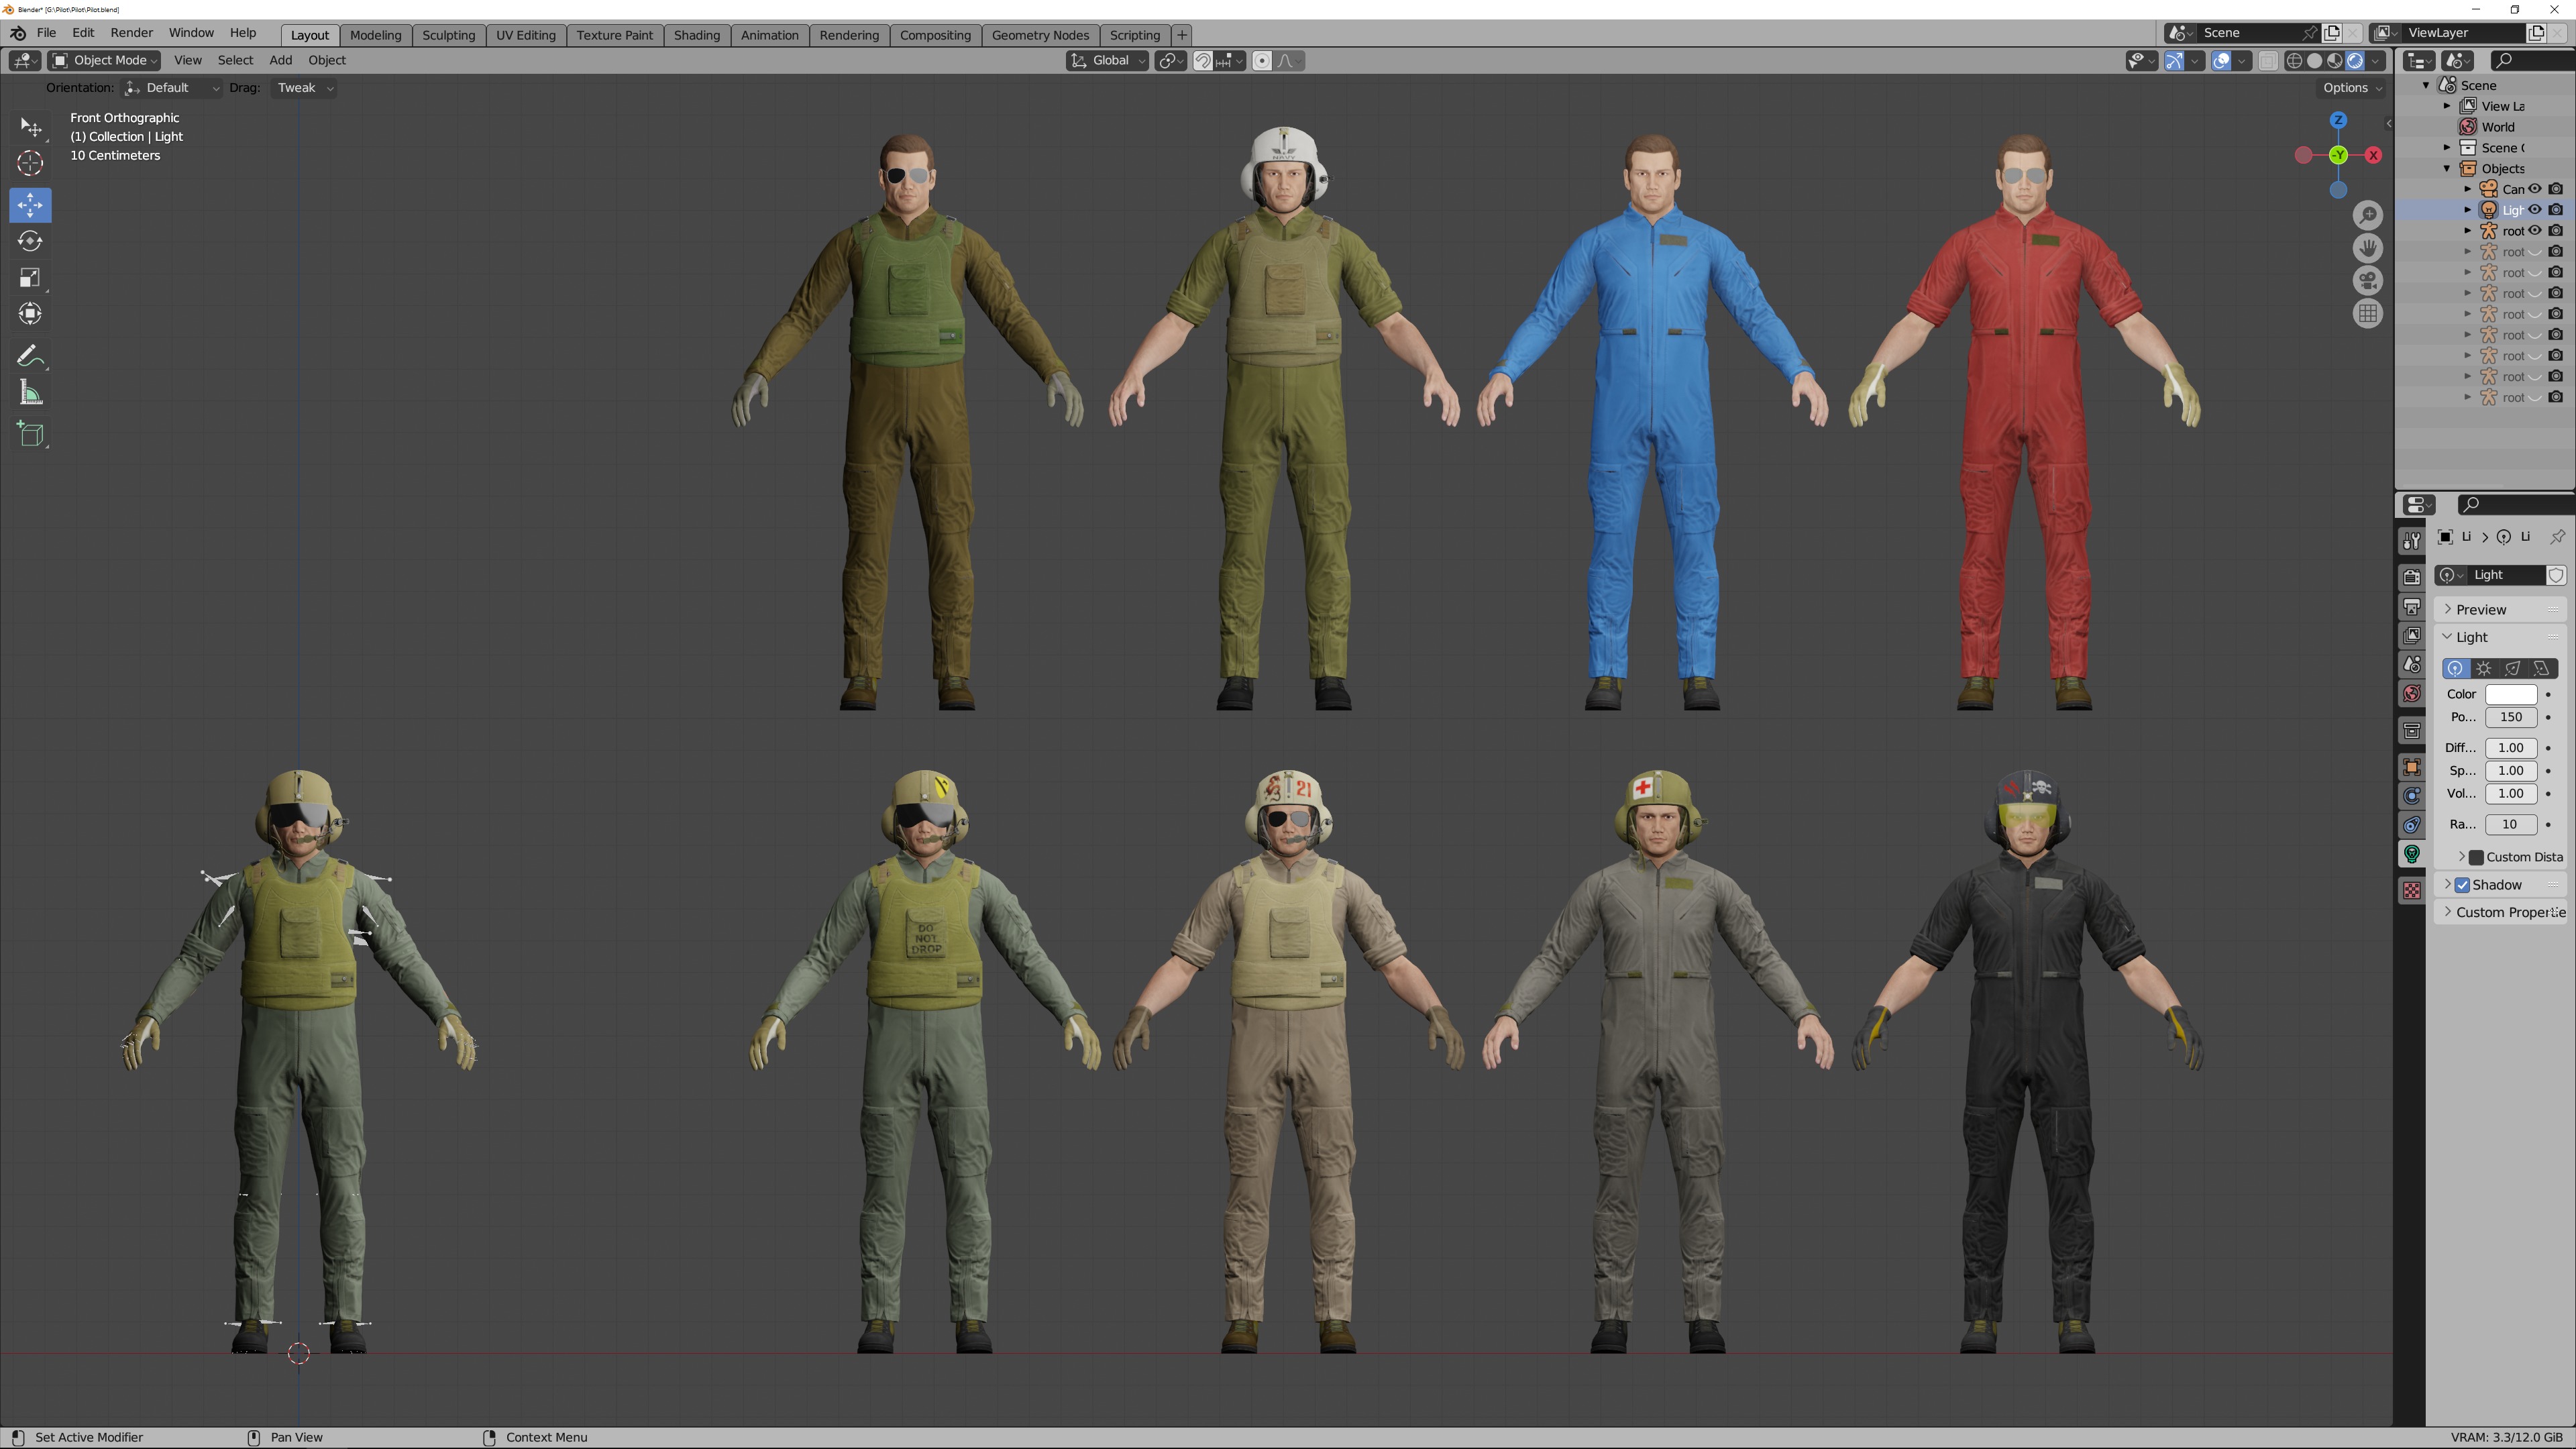Select the Measure tool
Image resolution: width=2576 pixels, height=1449 pixels.
click(30, 393)
